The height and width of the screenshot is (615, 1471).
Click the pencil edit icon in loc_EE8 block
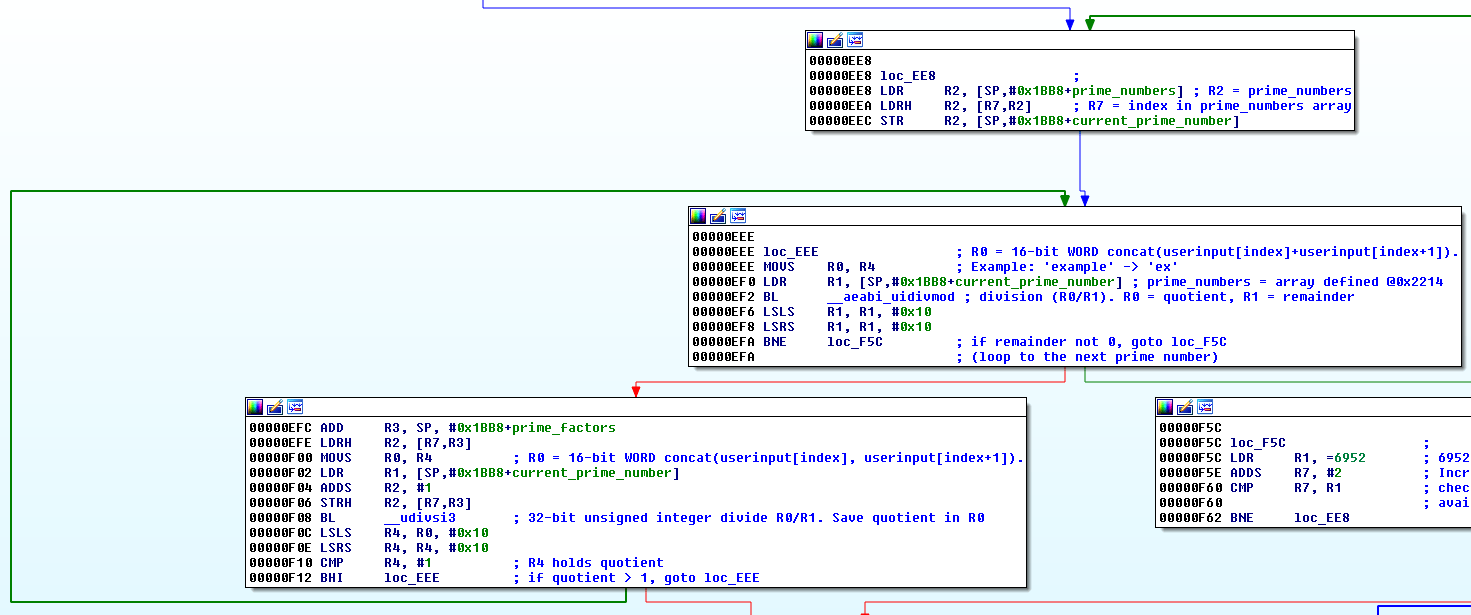(x=835, y=40)
